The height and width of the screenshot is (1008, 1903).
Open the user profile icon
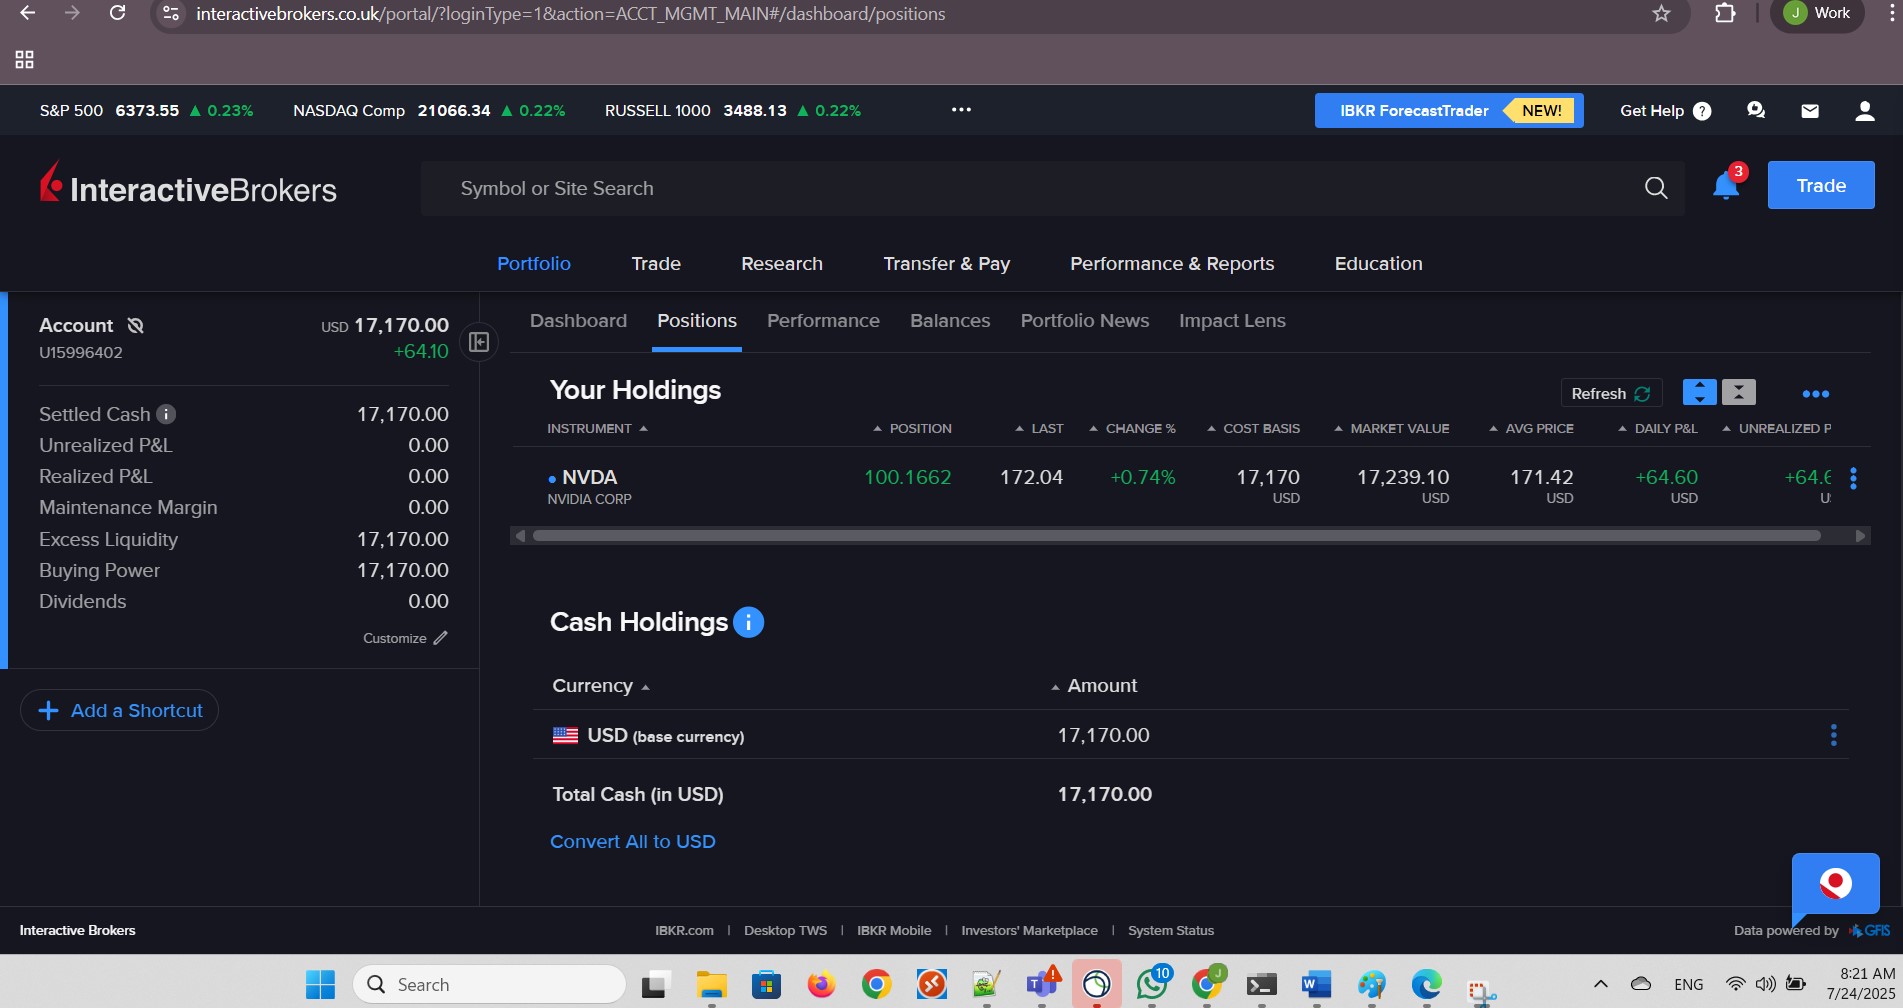click(1864, 111)
